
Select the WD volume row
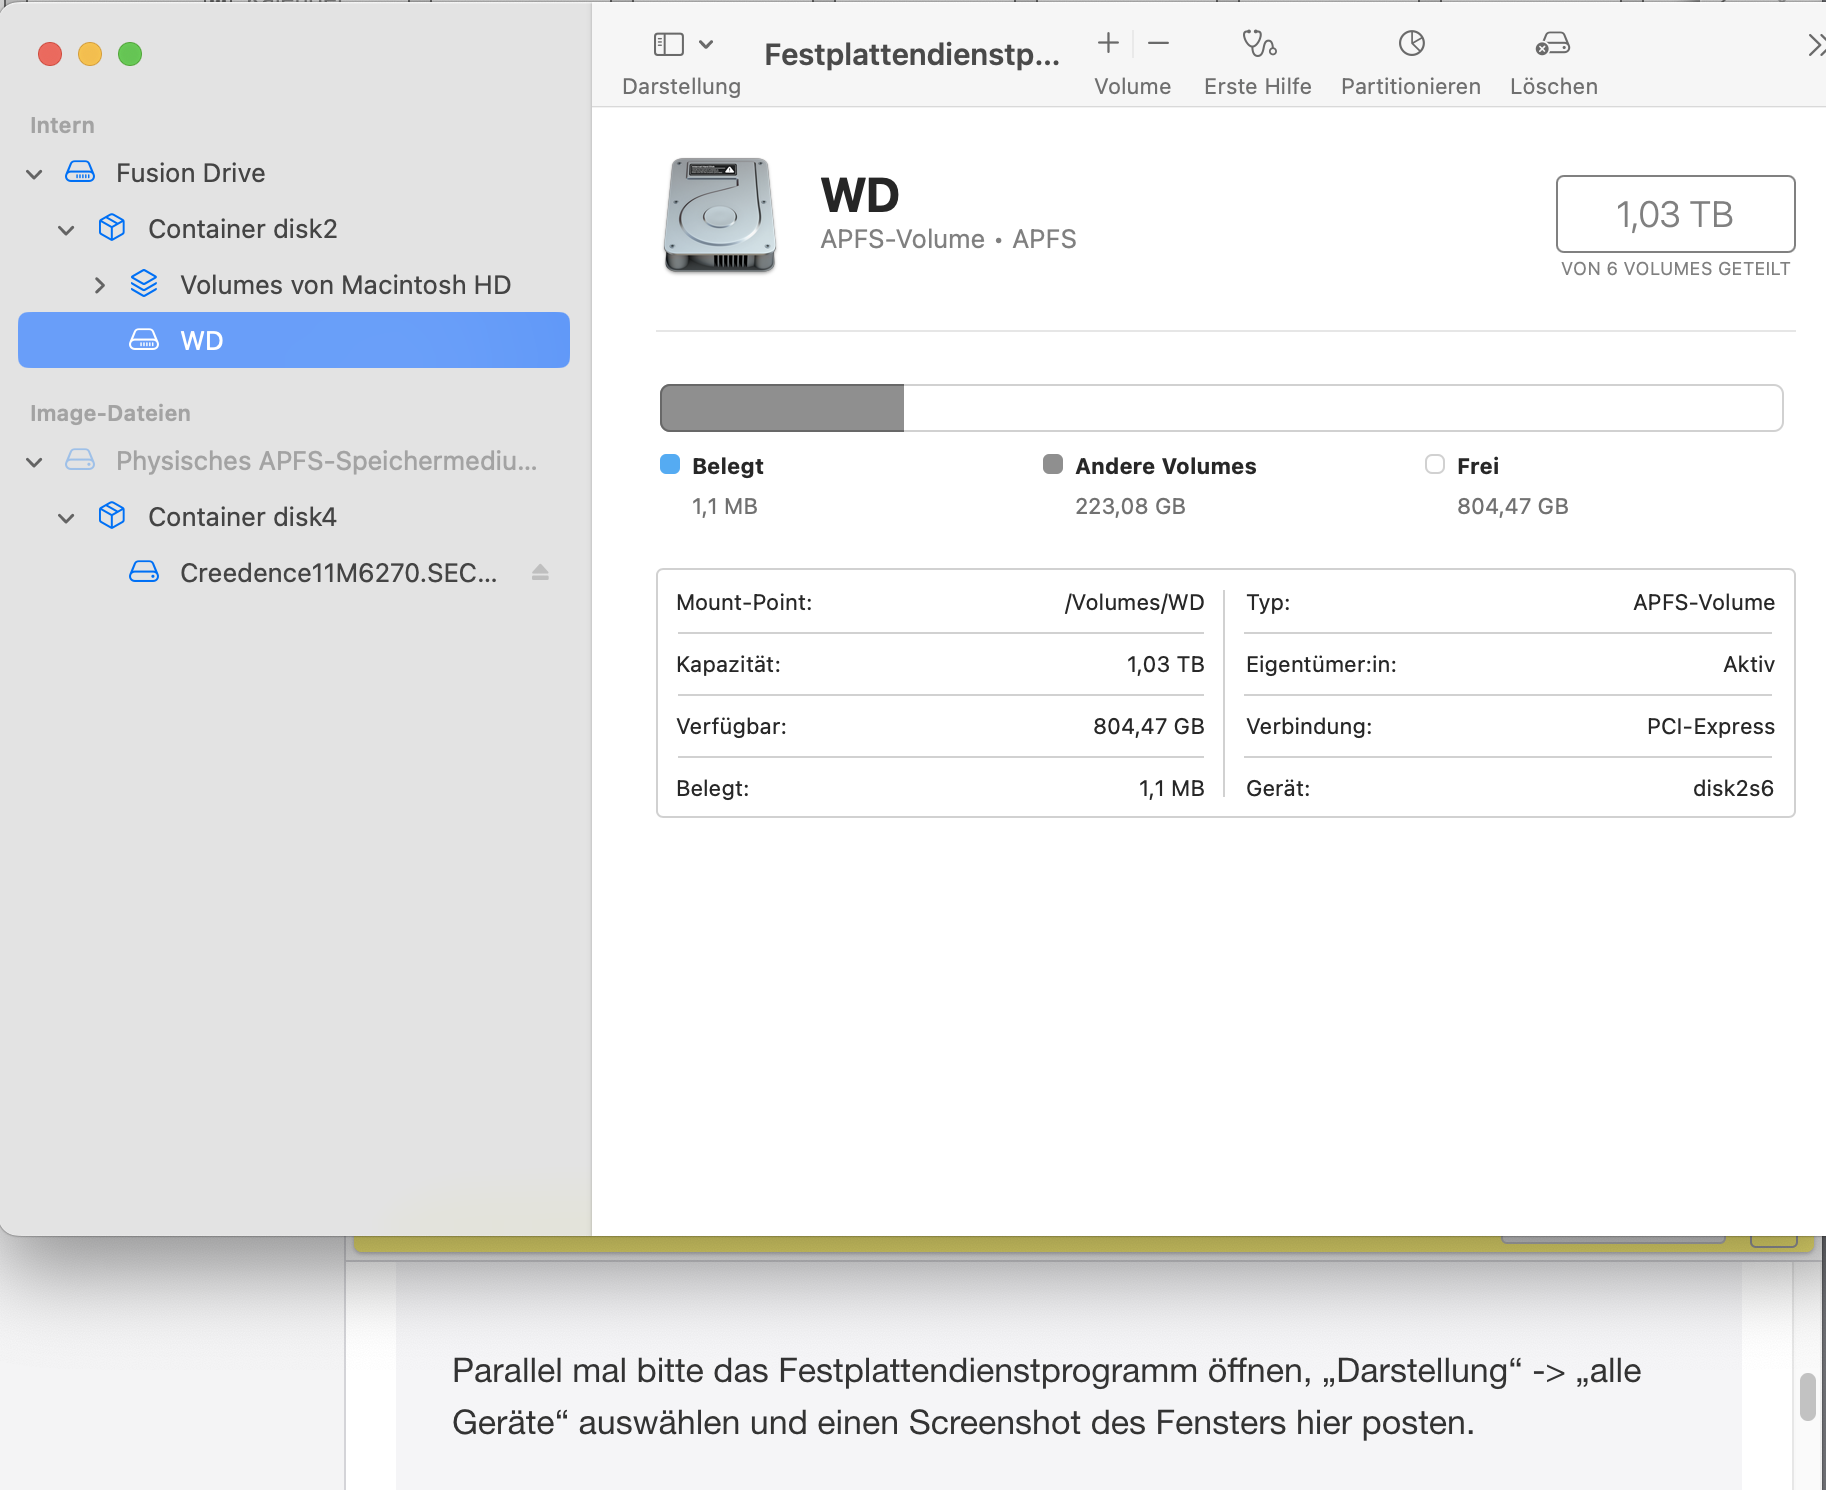click(x=294, y=340)
